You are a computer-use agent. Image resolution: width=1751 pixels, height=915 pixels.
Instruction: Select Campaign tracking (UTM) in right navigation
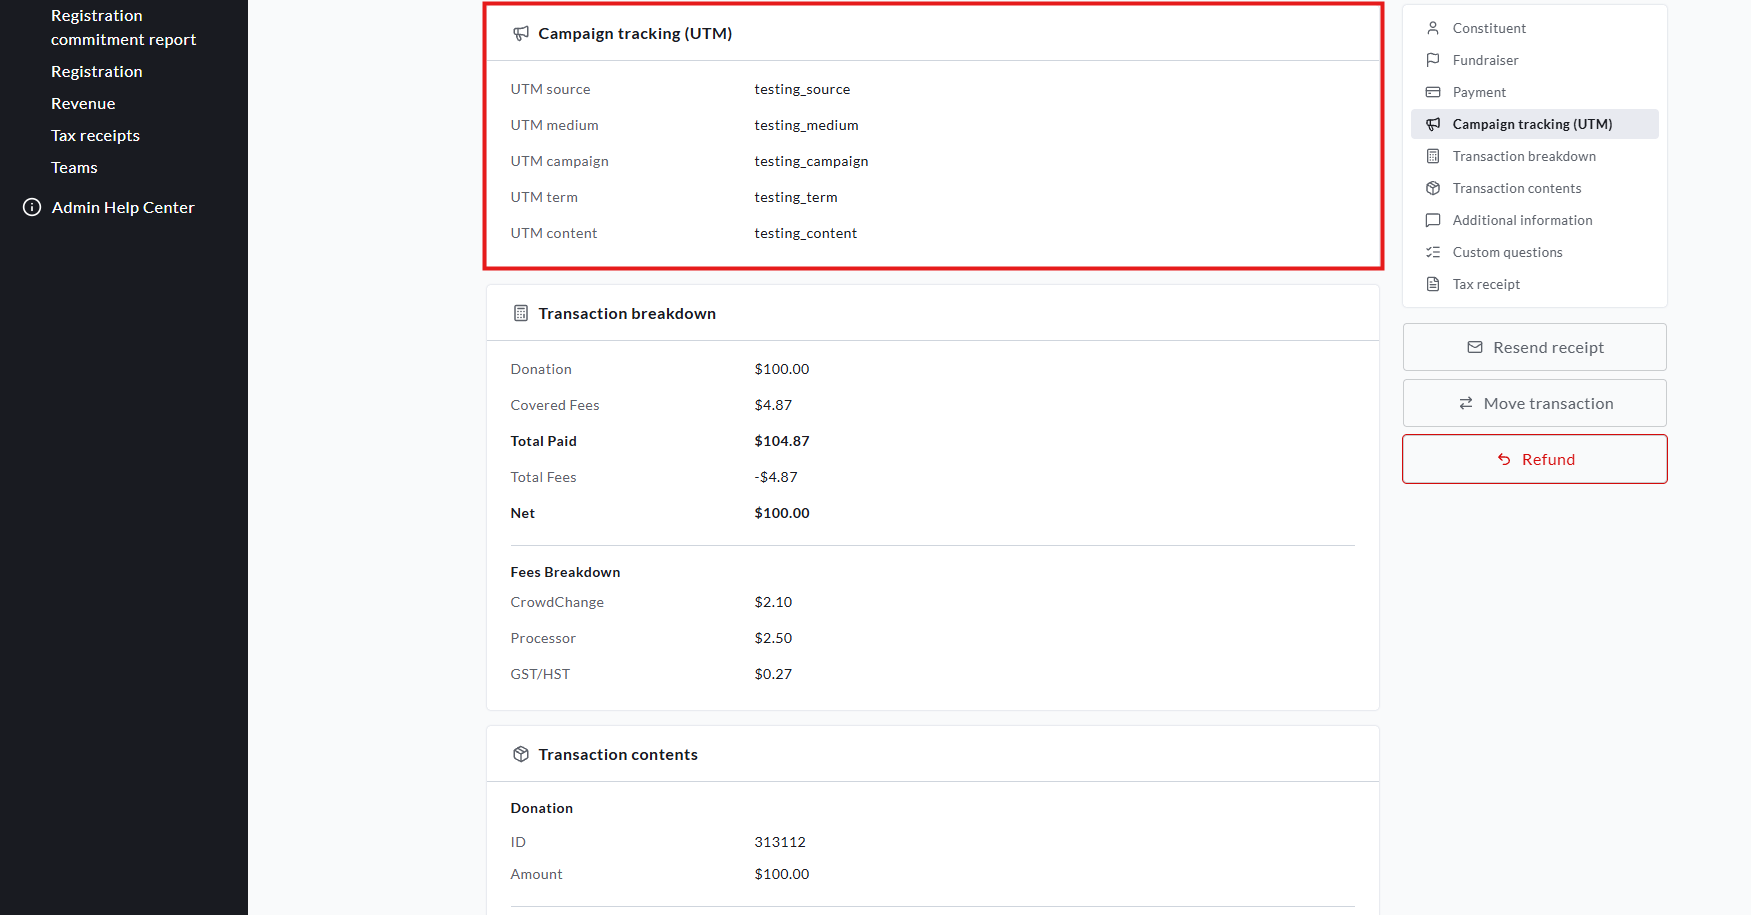pos(1534,124)
